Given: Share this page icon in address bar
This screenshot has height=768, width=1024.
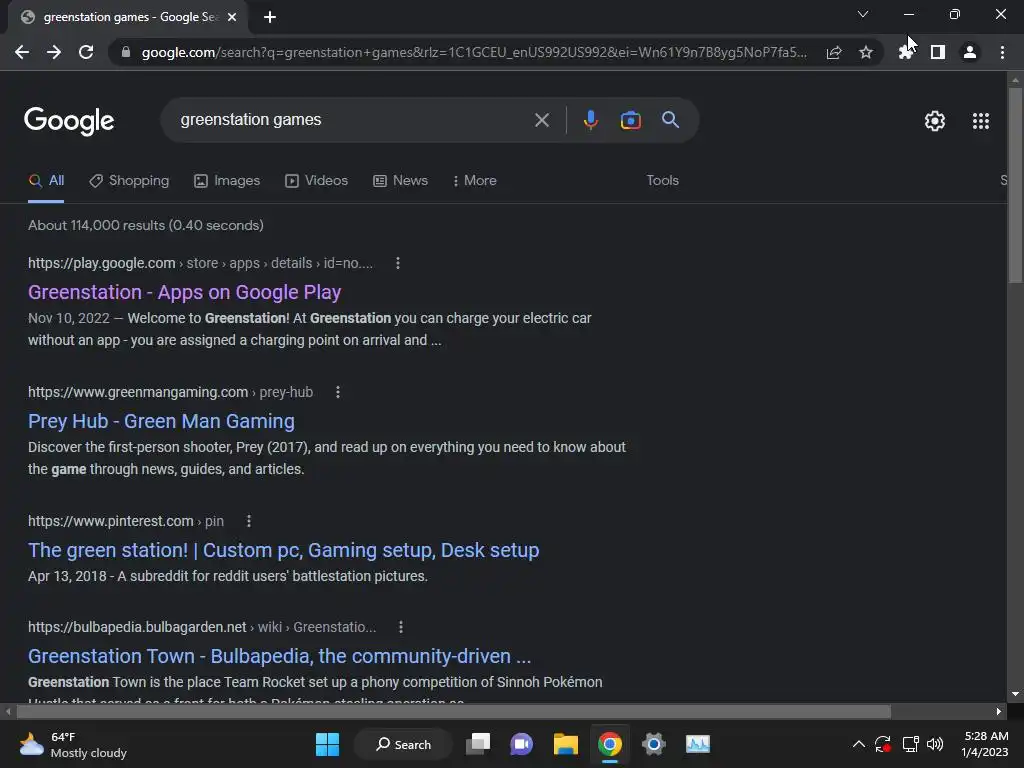Looking at the screenshot, I should (834, 52).
